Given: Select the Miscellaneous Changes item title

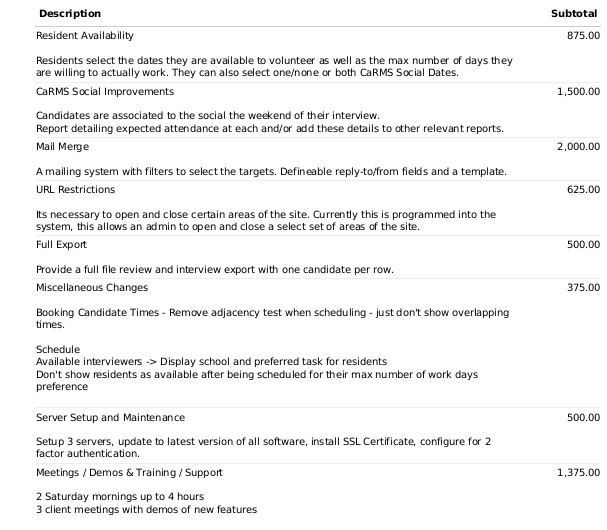Looking at the screenshot, I should coord(92,288).
